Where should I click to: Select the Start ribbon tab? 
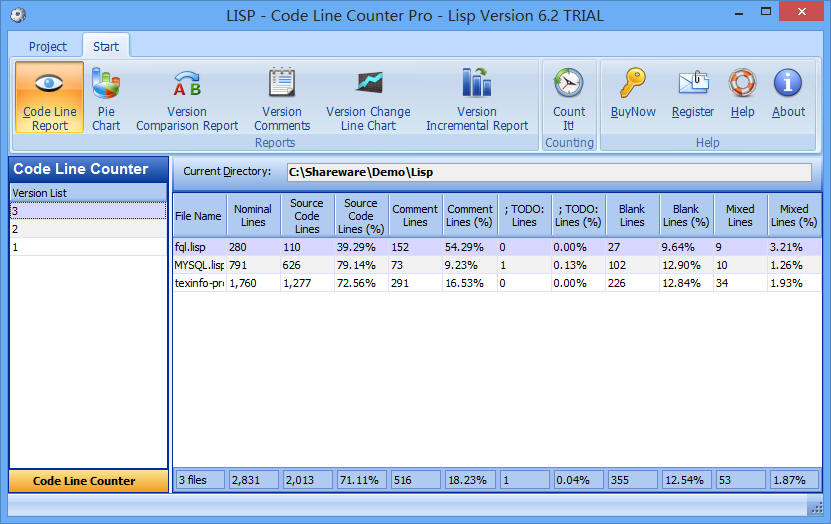point(105,46)
